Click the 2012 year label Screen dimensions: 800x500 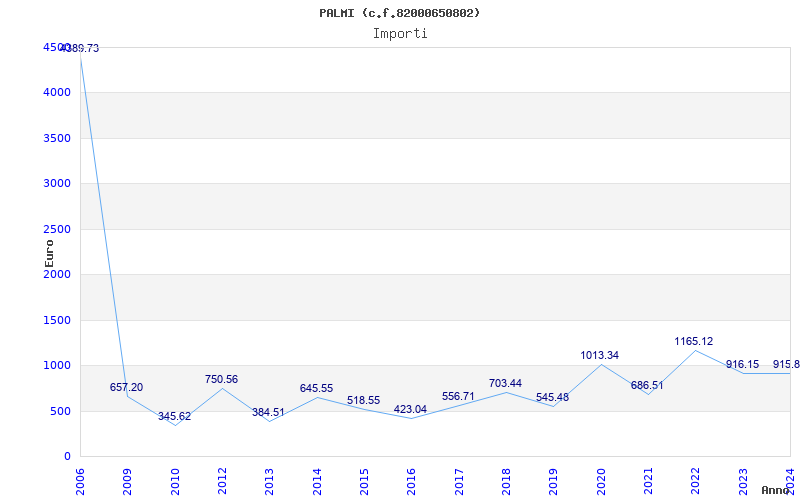[222, 482]
